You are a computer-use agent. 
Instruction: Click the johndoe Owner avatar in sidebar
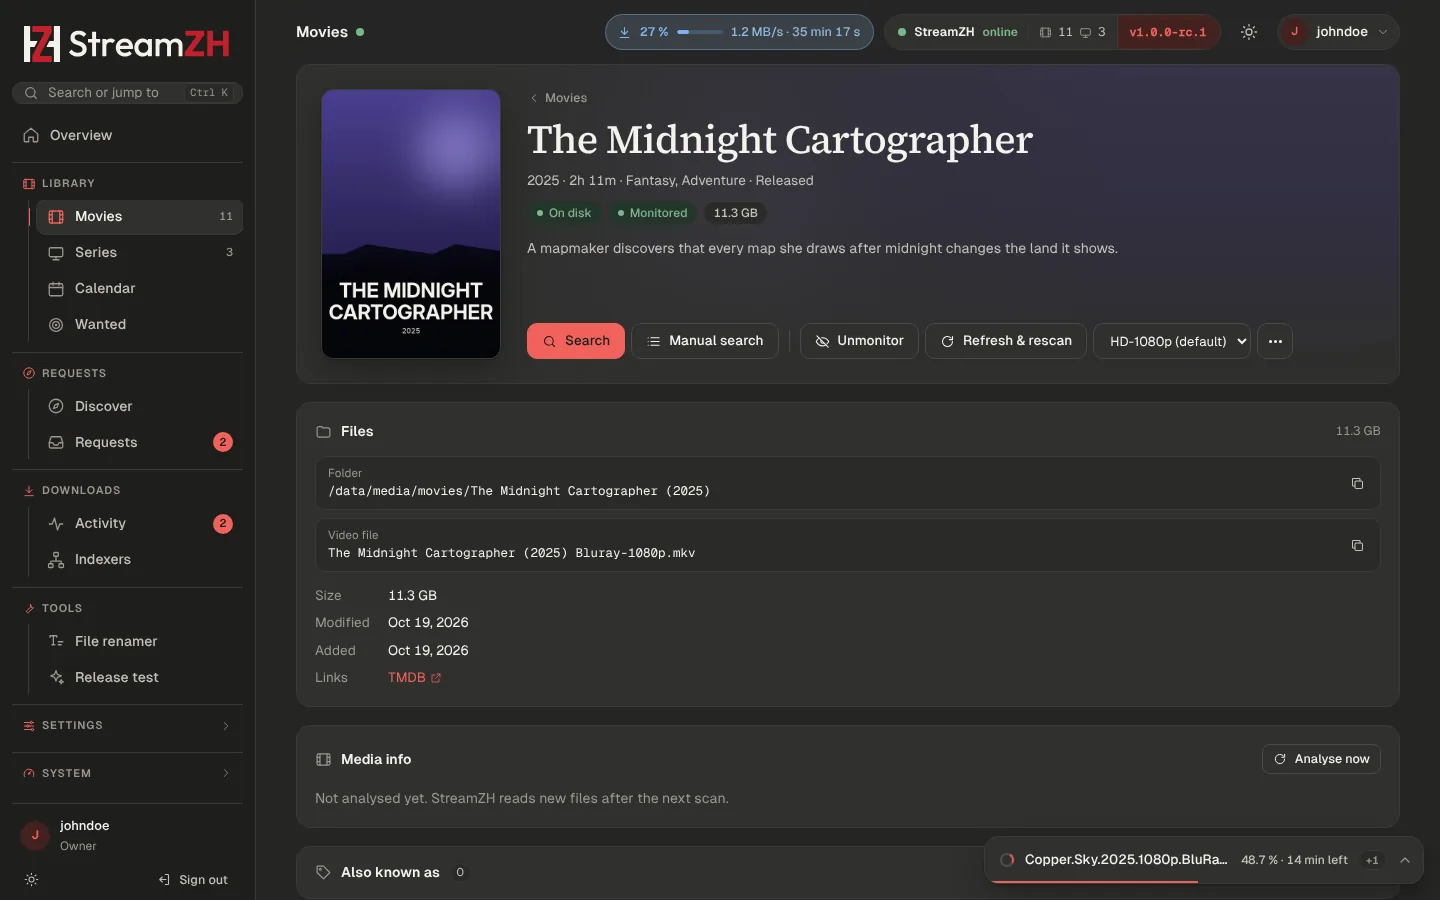click(x=35, y=835)
